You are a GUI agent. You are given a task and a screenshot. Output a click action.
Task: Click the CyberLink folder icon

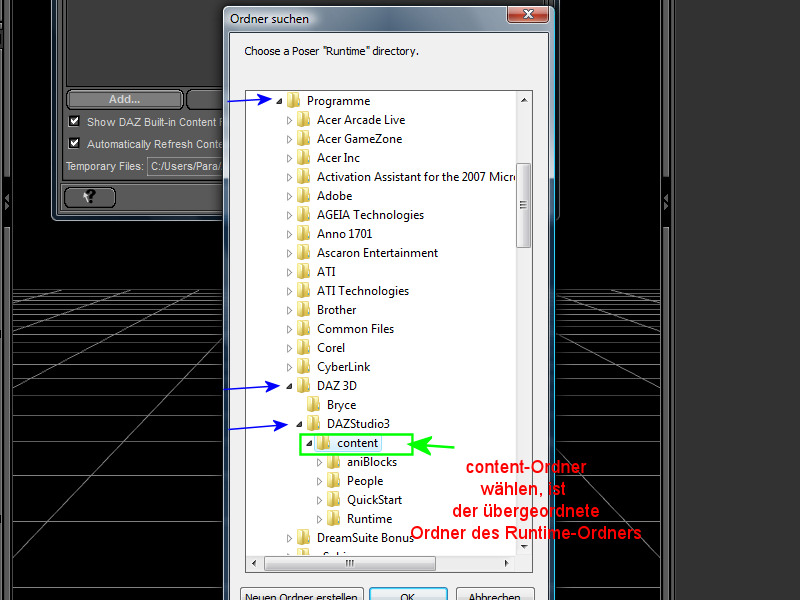[304, 367]
